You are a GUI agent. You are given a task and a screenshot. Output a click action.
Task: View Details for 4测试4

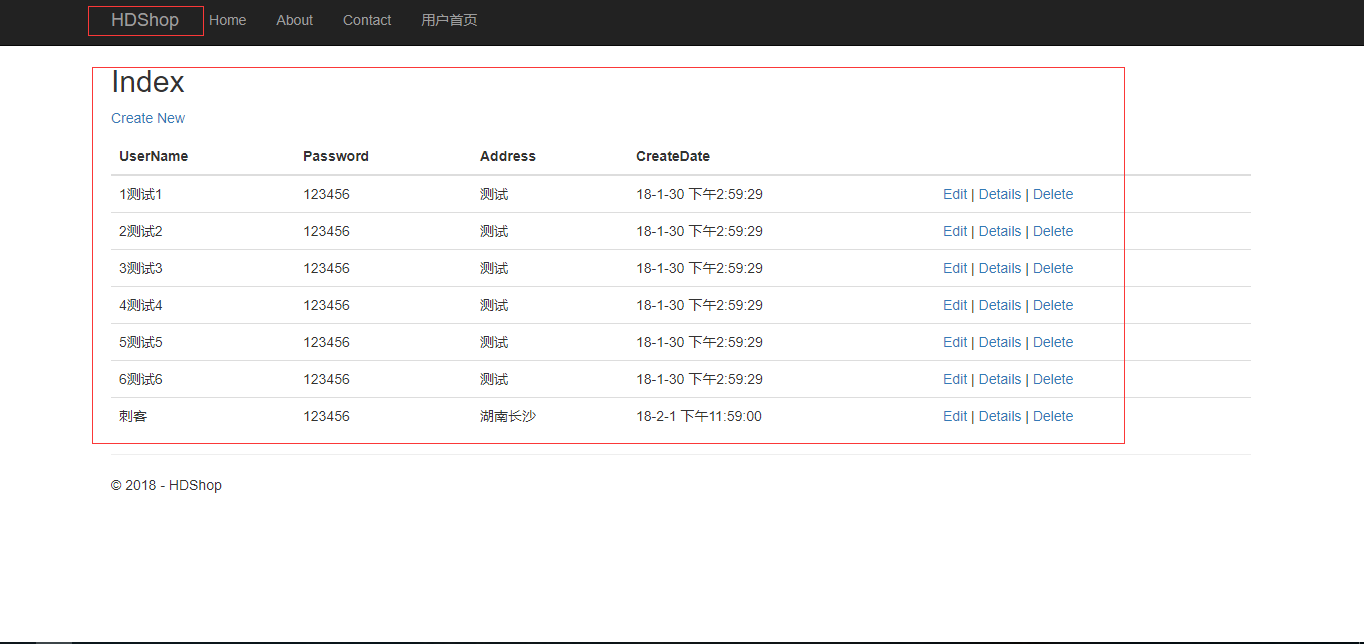1000,305
